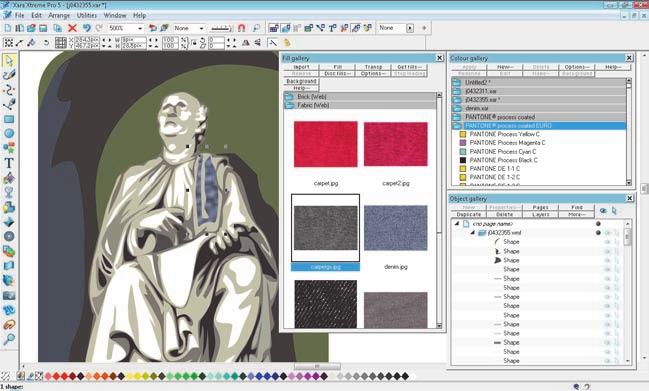The image size is (649, 391).
Task: Expand the Brick (Web) fill folder
Action: 360,96
